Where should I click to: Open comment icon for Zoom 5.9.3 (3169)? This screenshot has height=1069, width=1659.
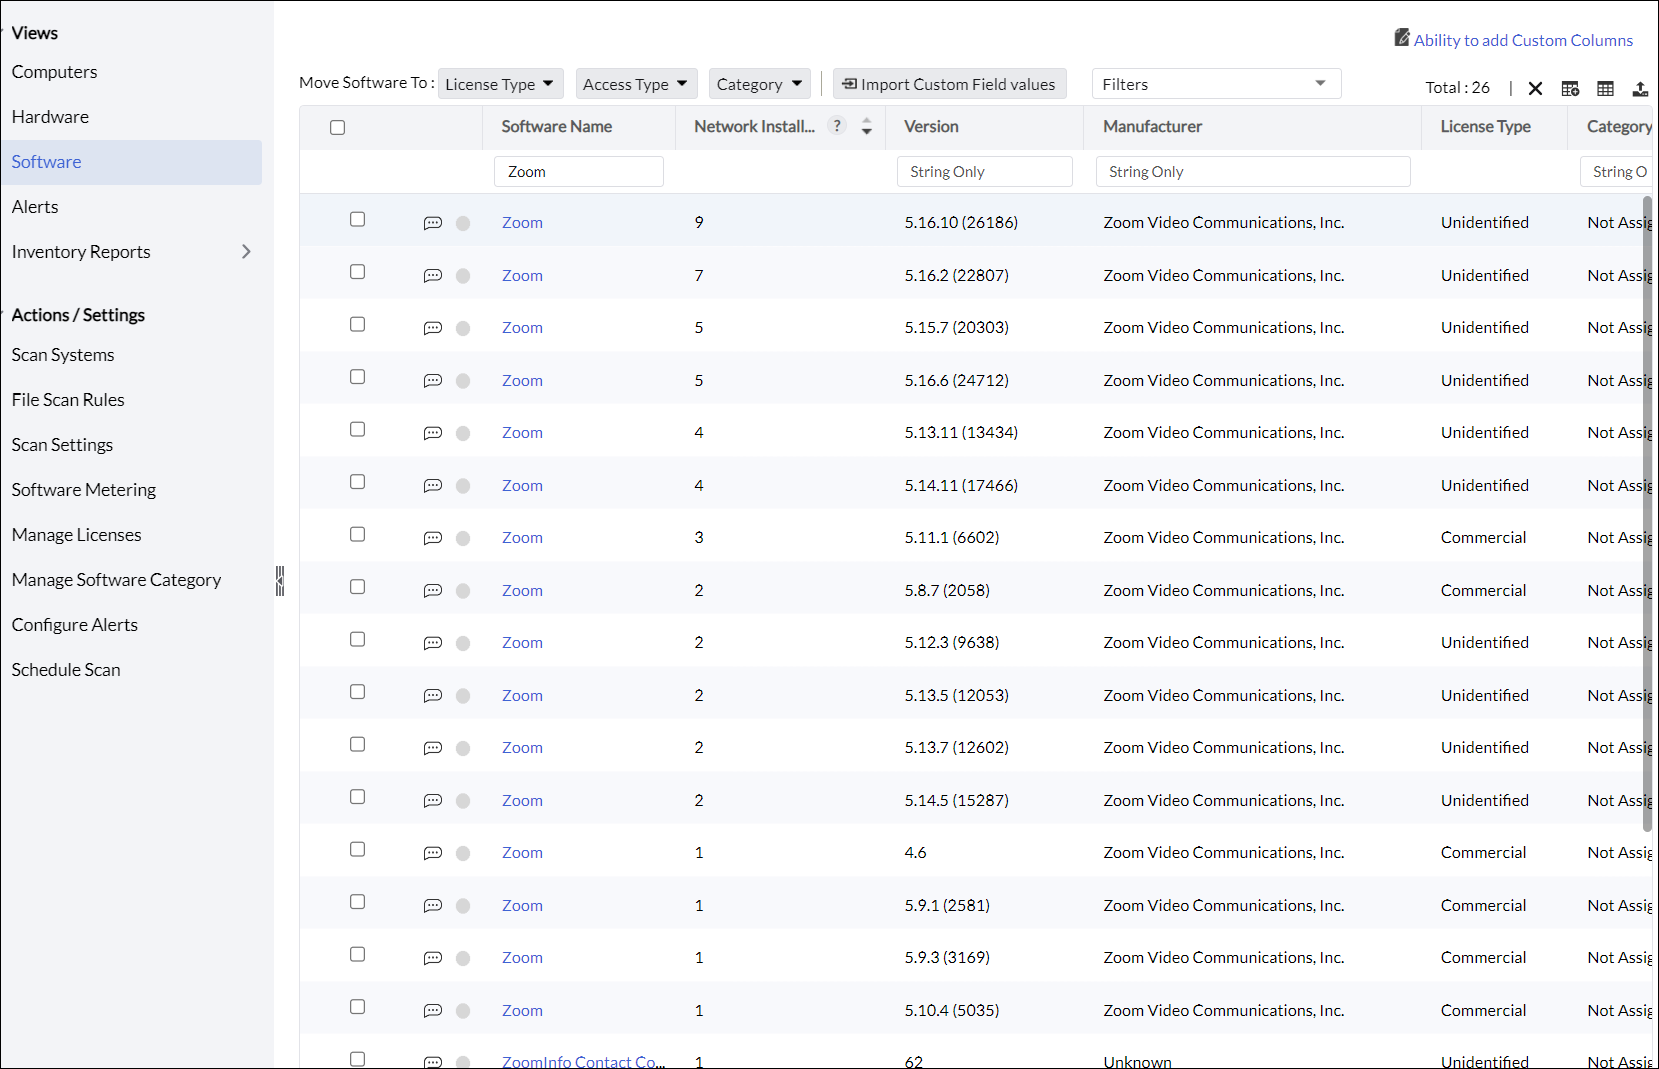pyautogui.click(x=432, y=958)
